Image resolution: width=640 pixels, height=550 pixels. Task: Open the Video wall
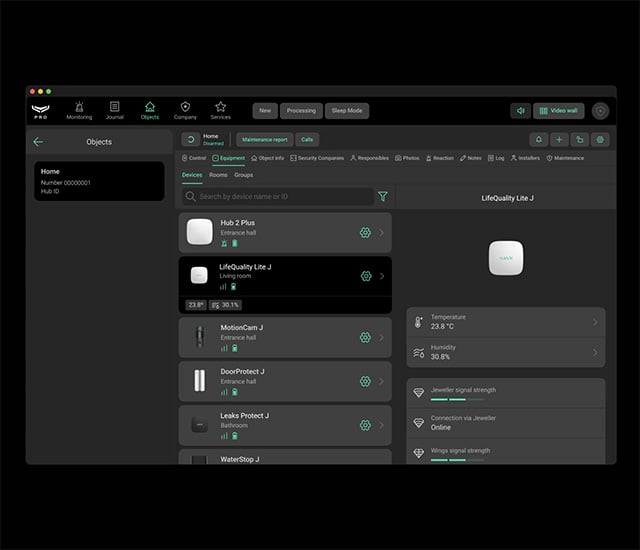tap(558, 111)
